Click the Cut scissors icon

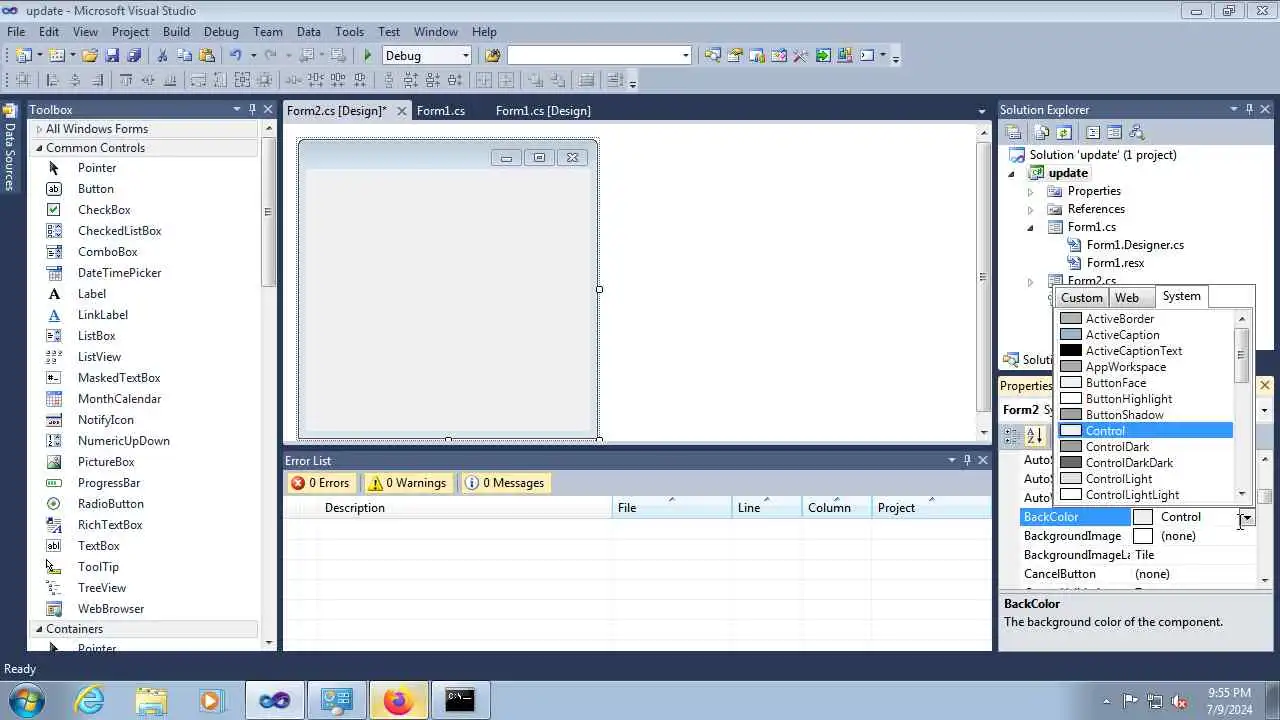pos(162,56)
